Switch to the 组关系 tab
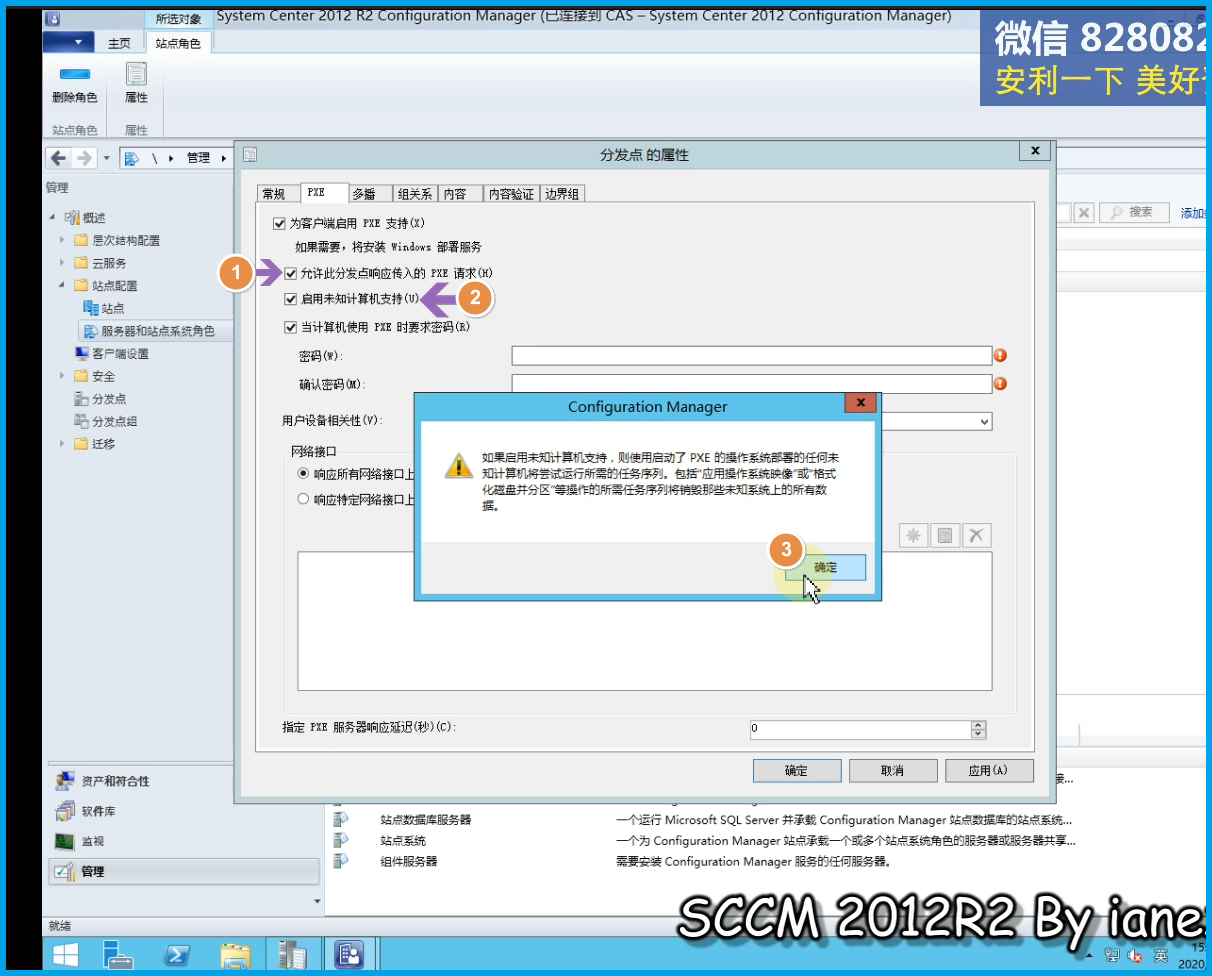1212x976 pixels. (x=414, y=194)
